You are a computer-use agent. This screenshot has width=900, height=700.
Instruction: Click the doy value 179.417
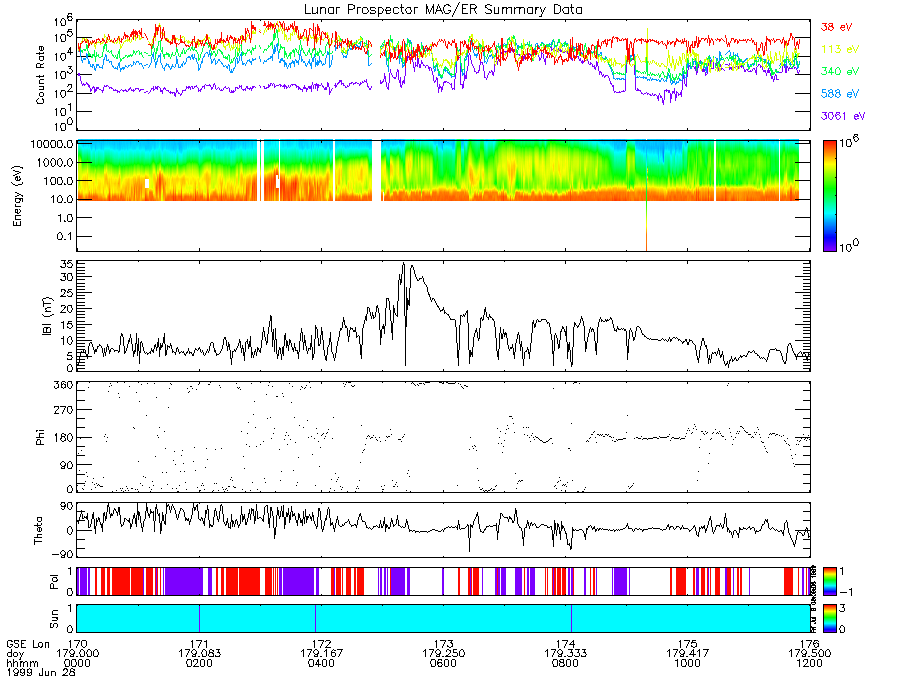[688, 654]
